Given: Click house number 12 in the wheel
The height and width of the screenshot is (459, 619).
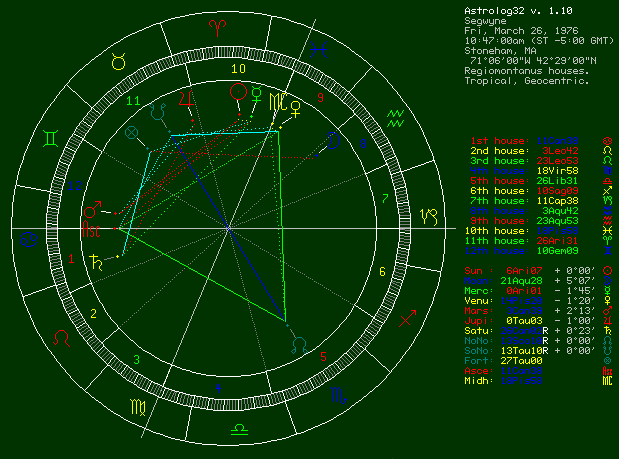Looking at the screenshot, I should point(75,185).
